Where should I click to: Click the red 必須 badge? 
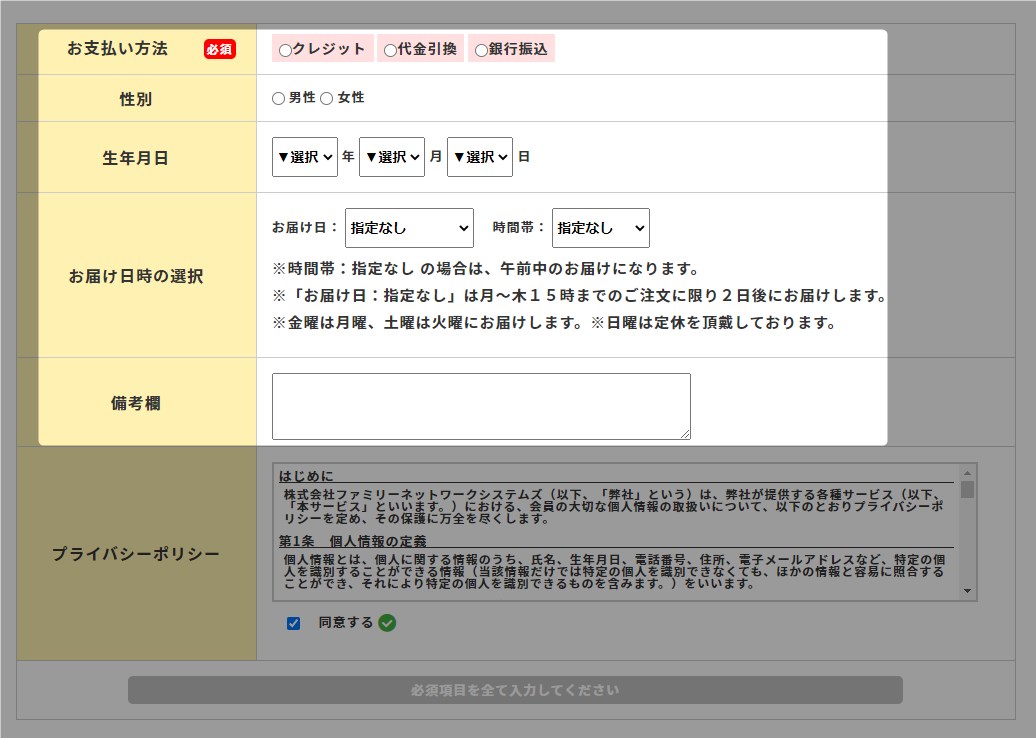[x=219, y=50]
